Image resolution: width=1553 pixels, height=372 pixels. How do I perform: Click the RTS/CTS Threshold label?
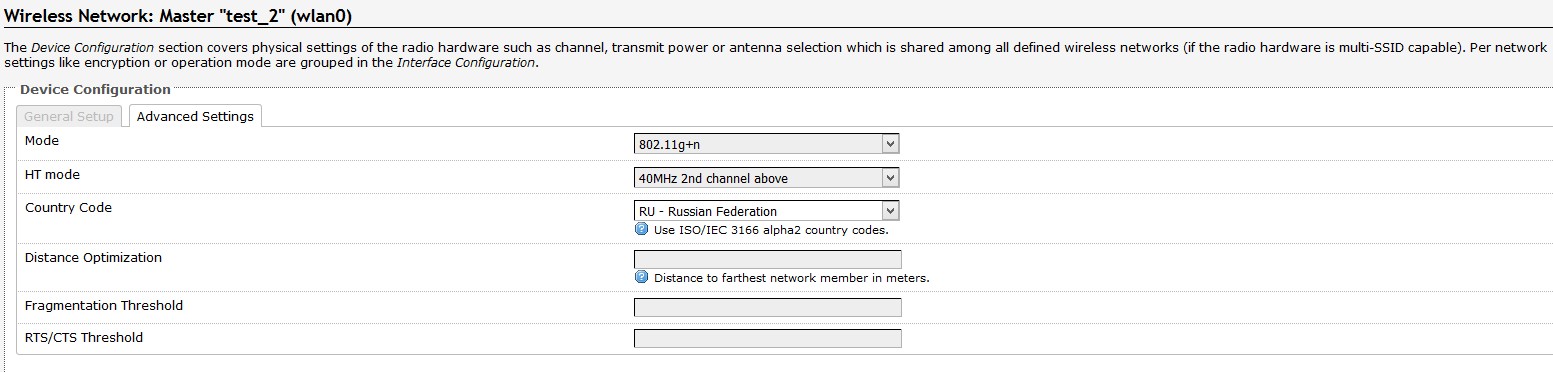[84, 338]
